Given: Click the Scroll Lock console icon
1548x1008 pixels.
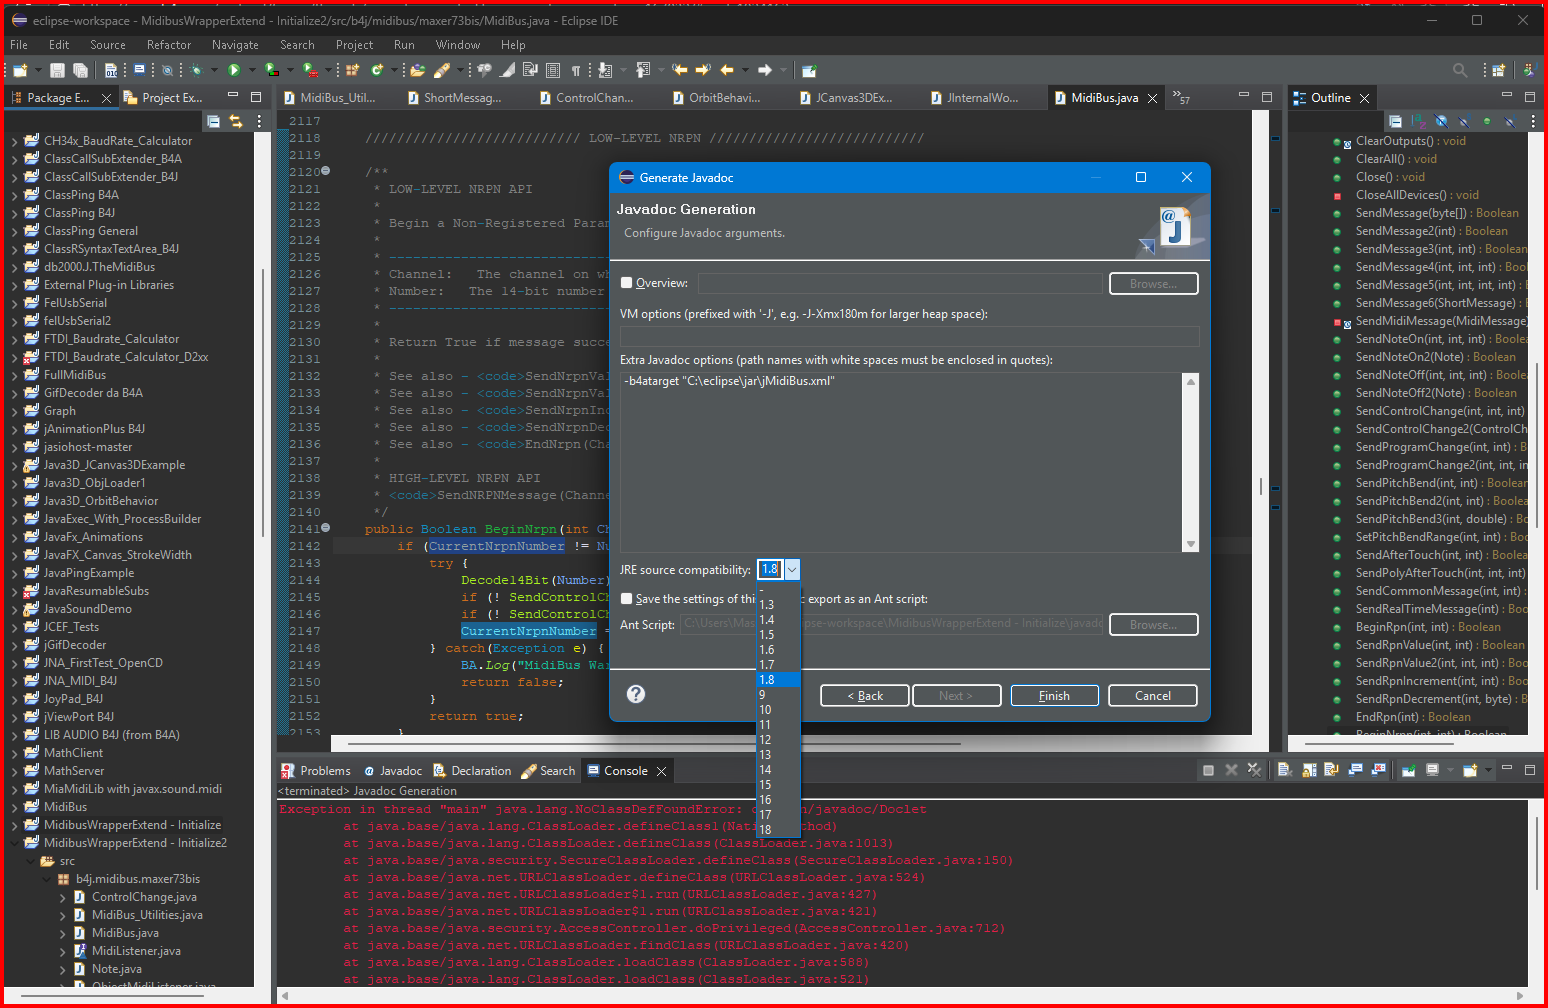Looking at the screenshot, I should tap(1308, 770).
